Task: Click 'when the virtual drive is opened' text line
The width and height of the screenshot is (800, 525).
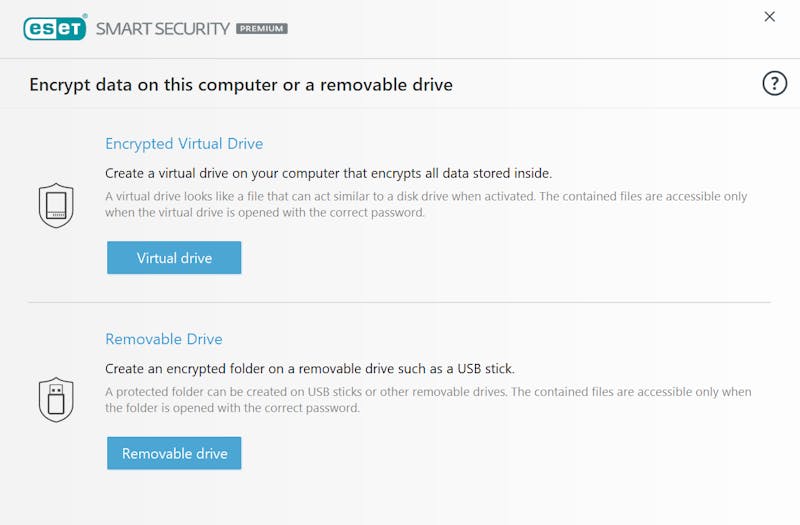Action: click(x=265, y=212)
